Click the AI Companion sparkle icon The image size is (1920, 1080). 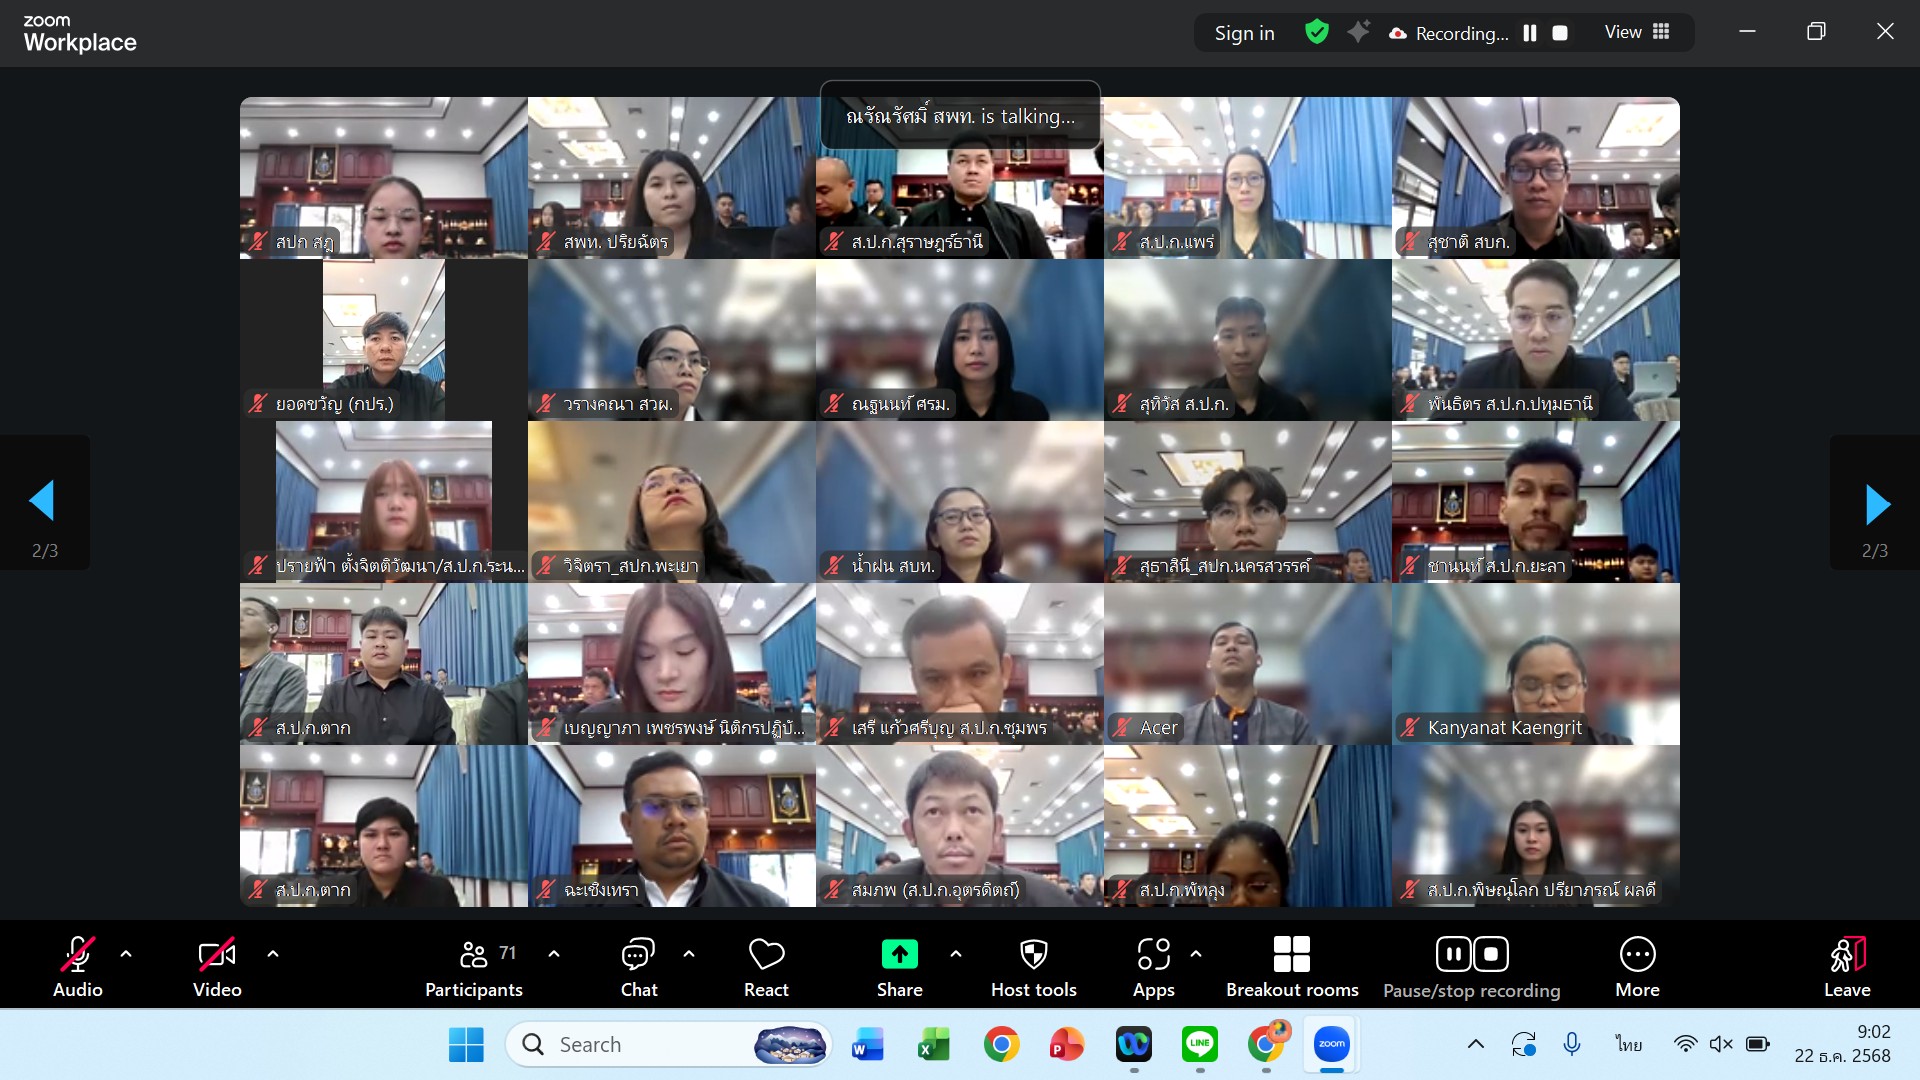pyautogui.click(x=1358, y=33)
